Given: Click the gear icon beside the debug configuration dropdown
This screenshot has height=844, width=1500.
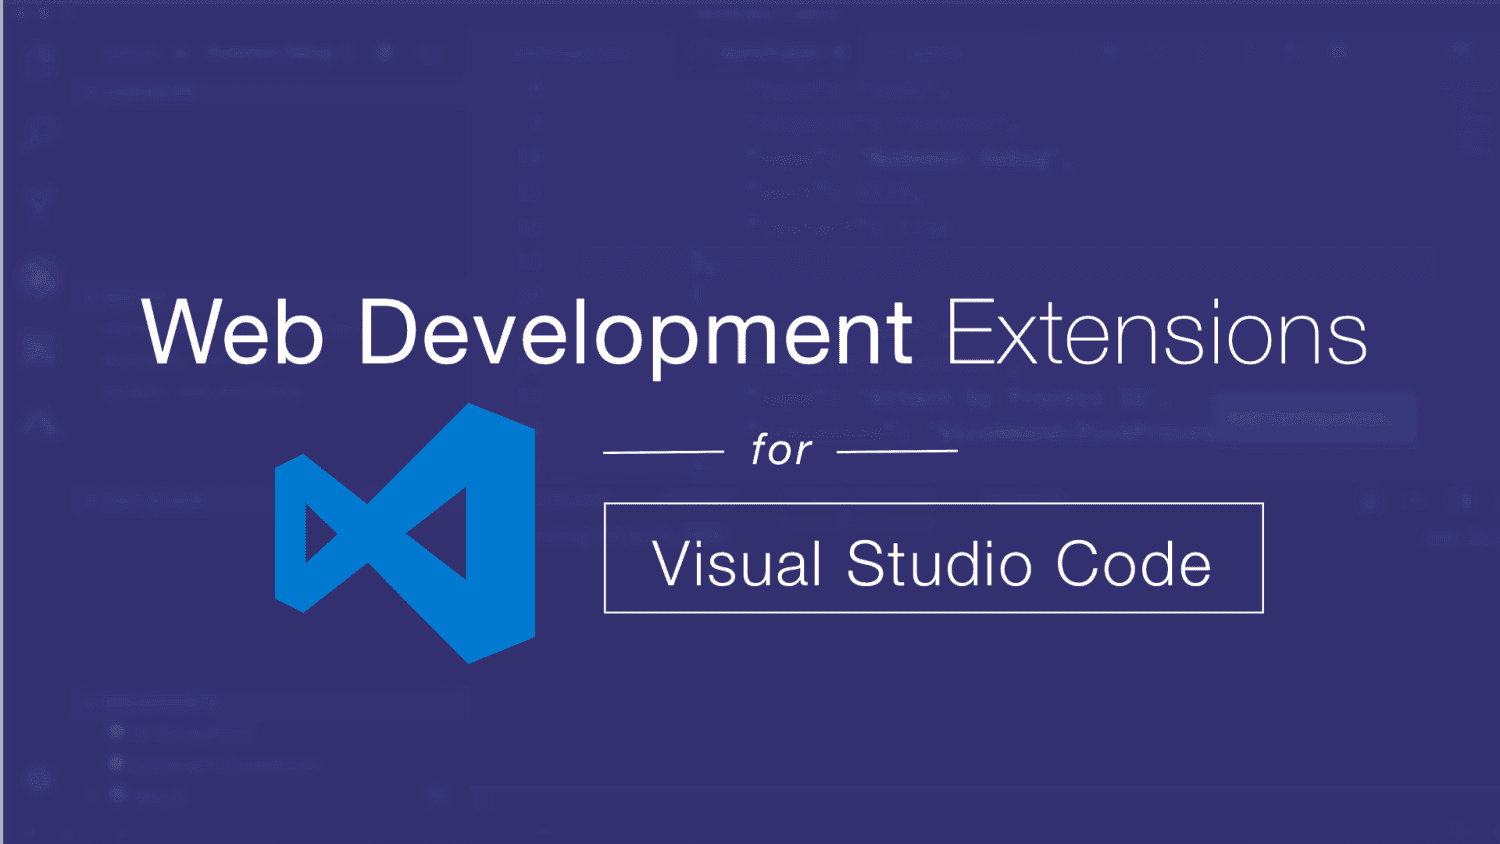Looking at the screenshot, I should [x=384, y=52].
